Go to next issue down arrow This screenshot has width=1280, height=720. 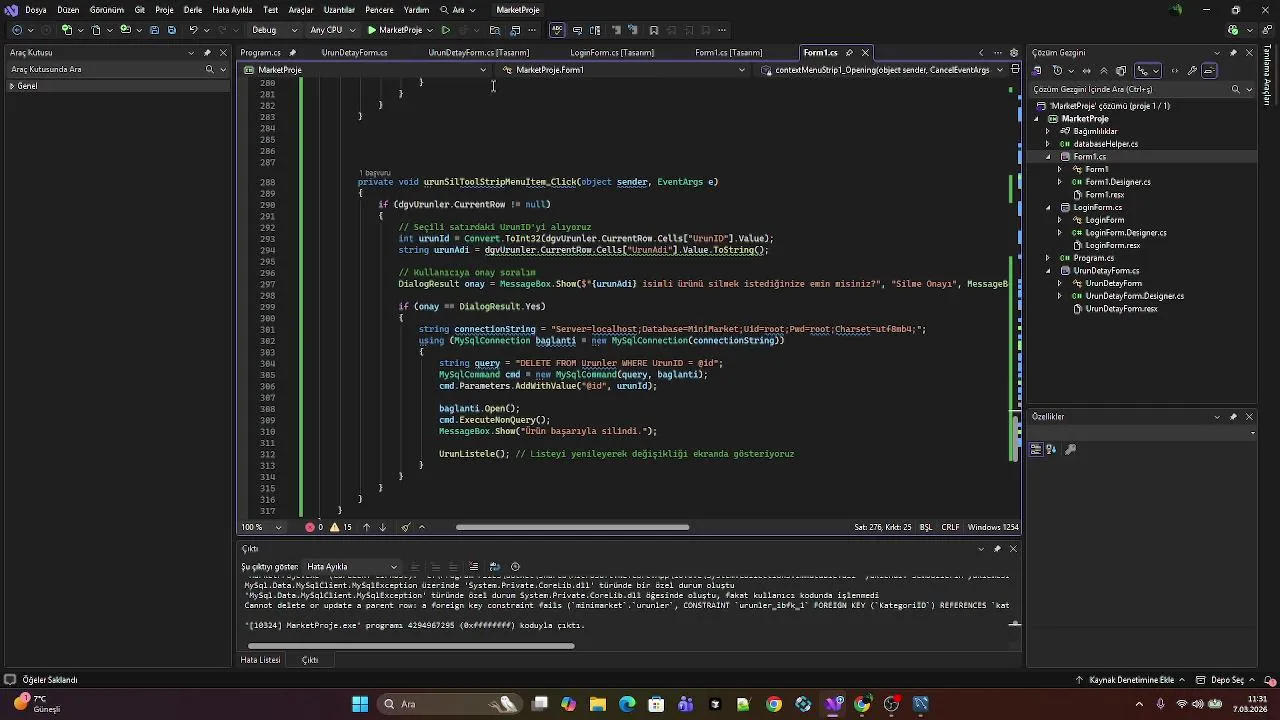382,527
